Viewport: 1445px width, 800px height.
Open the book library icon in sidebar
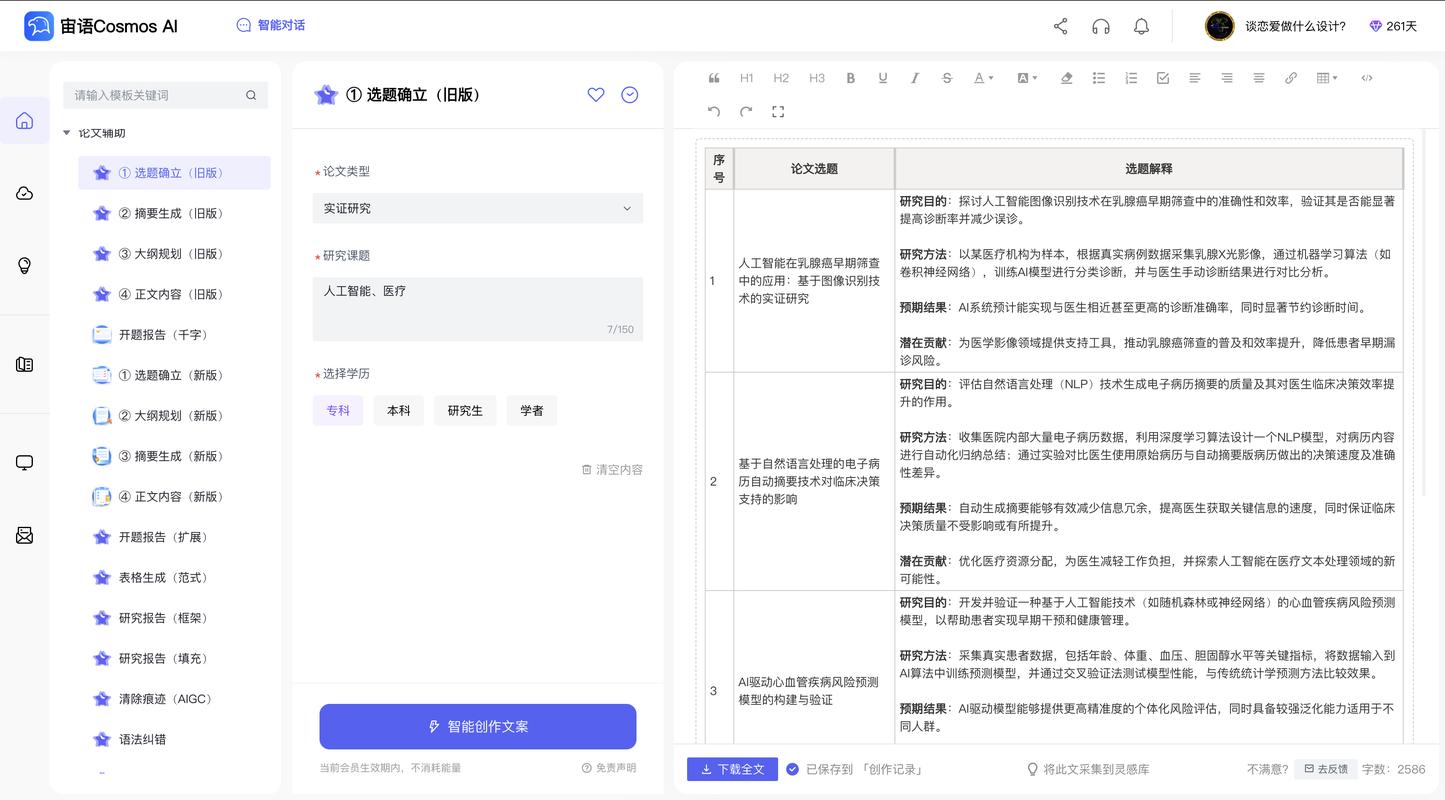tap(25, 364)
